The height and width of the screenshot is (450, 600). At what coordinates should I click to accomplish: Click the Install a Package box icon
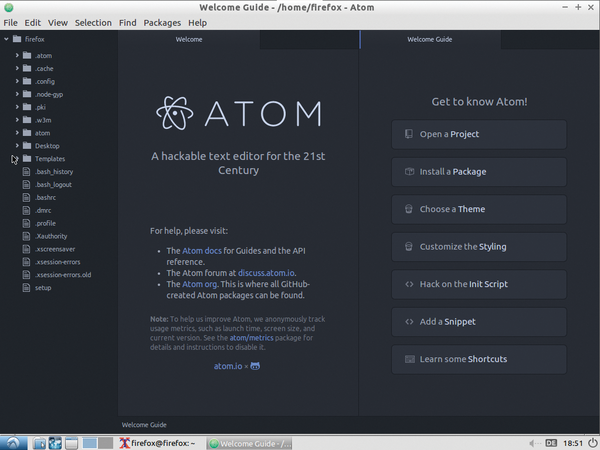pos(408,172)
